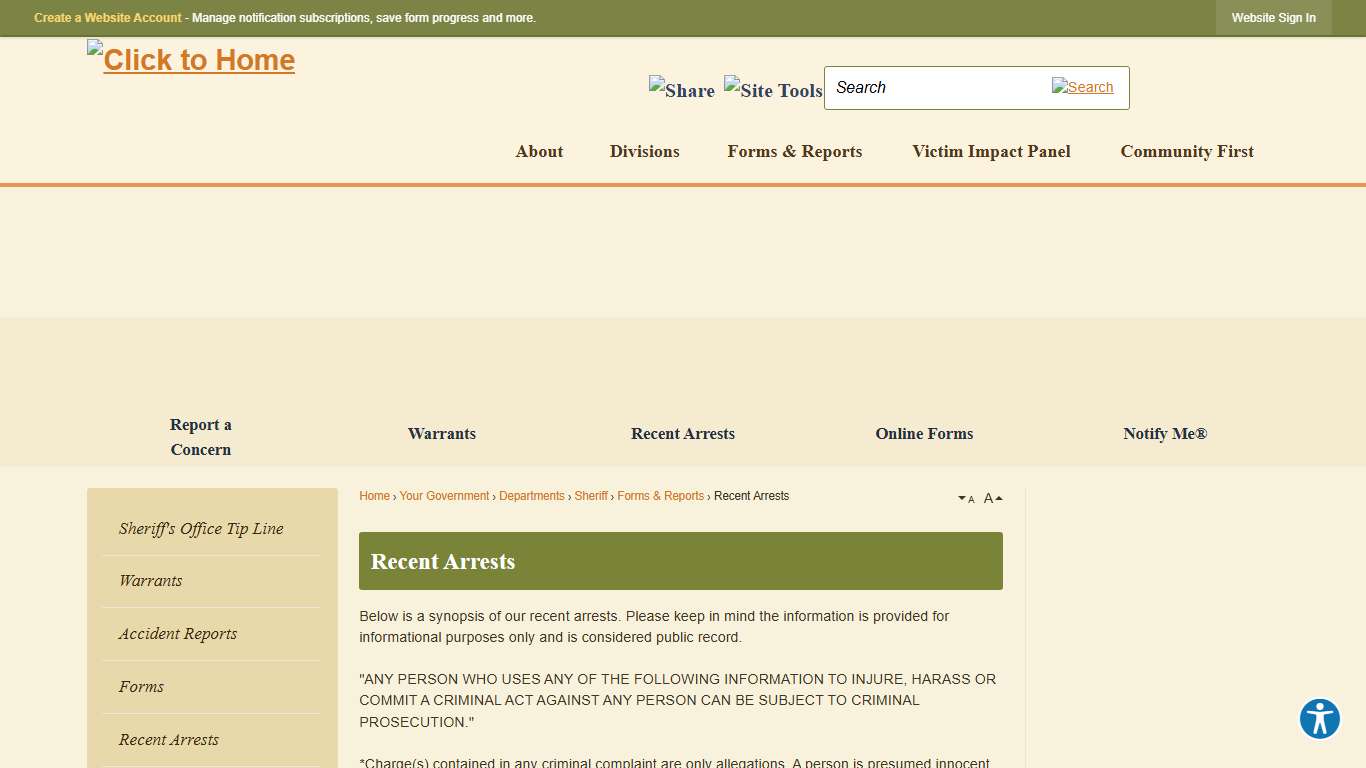The image size is (1366, 768).
Task: Open the About menu
Action: click(x=539, y=152)
